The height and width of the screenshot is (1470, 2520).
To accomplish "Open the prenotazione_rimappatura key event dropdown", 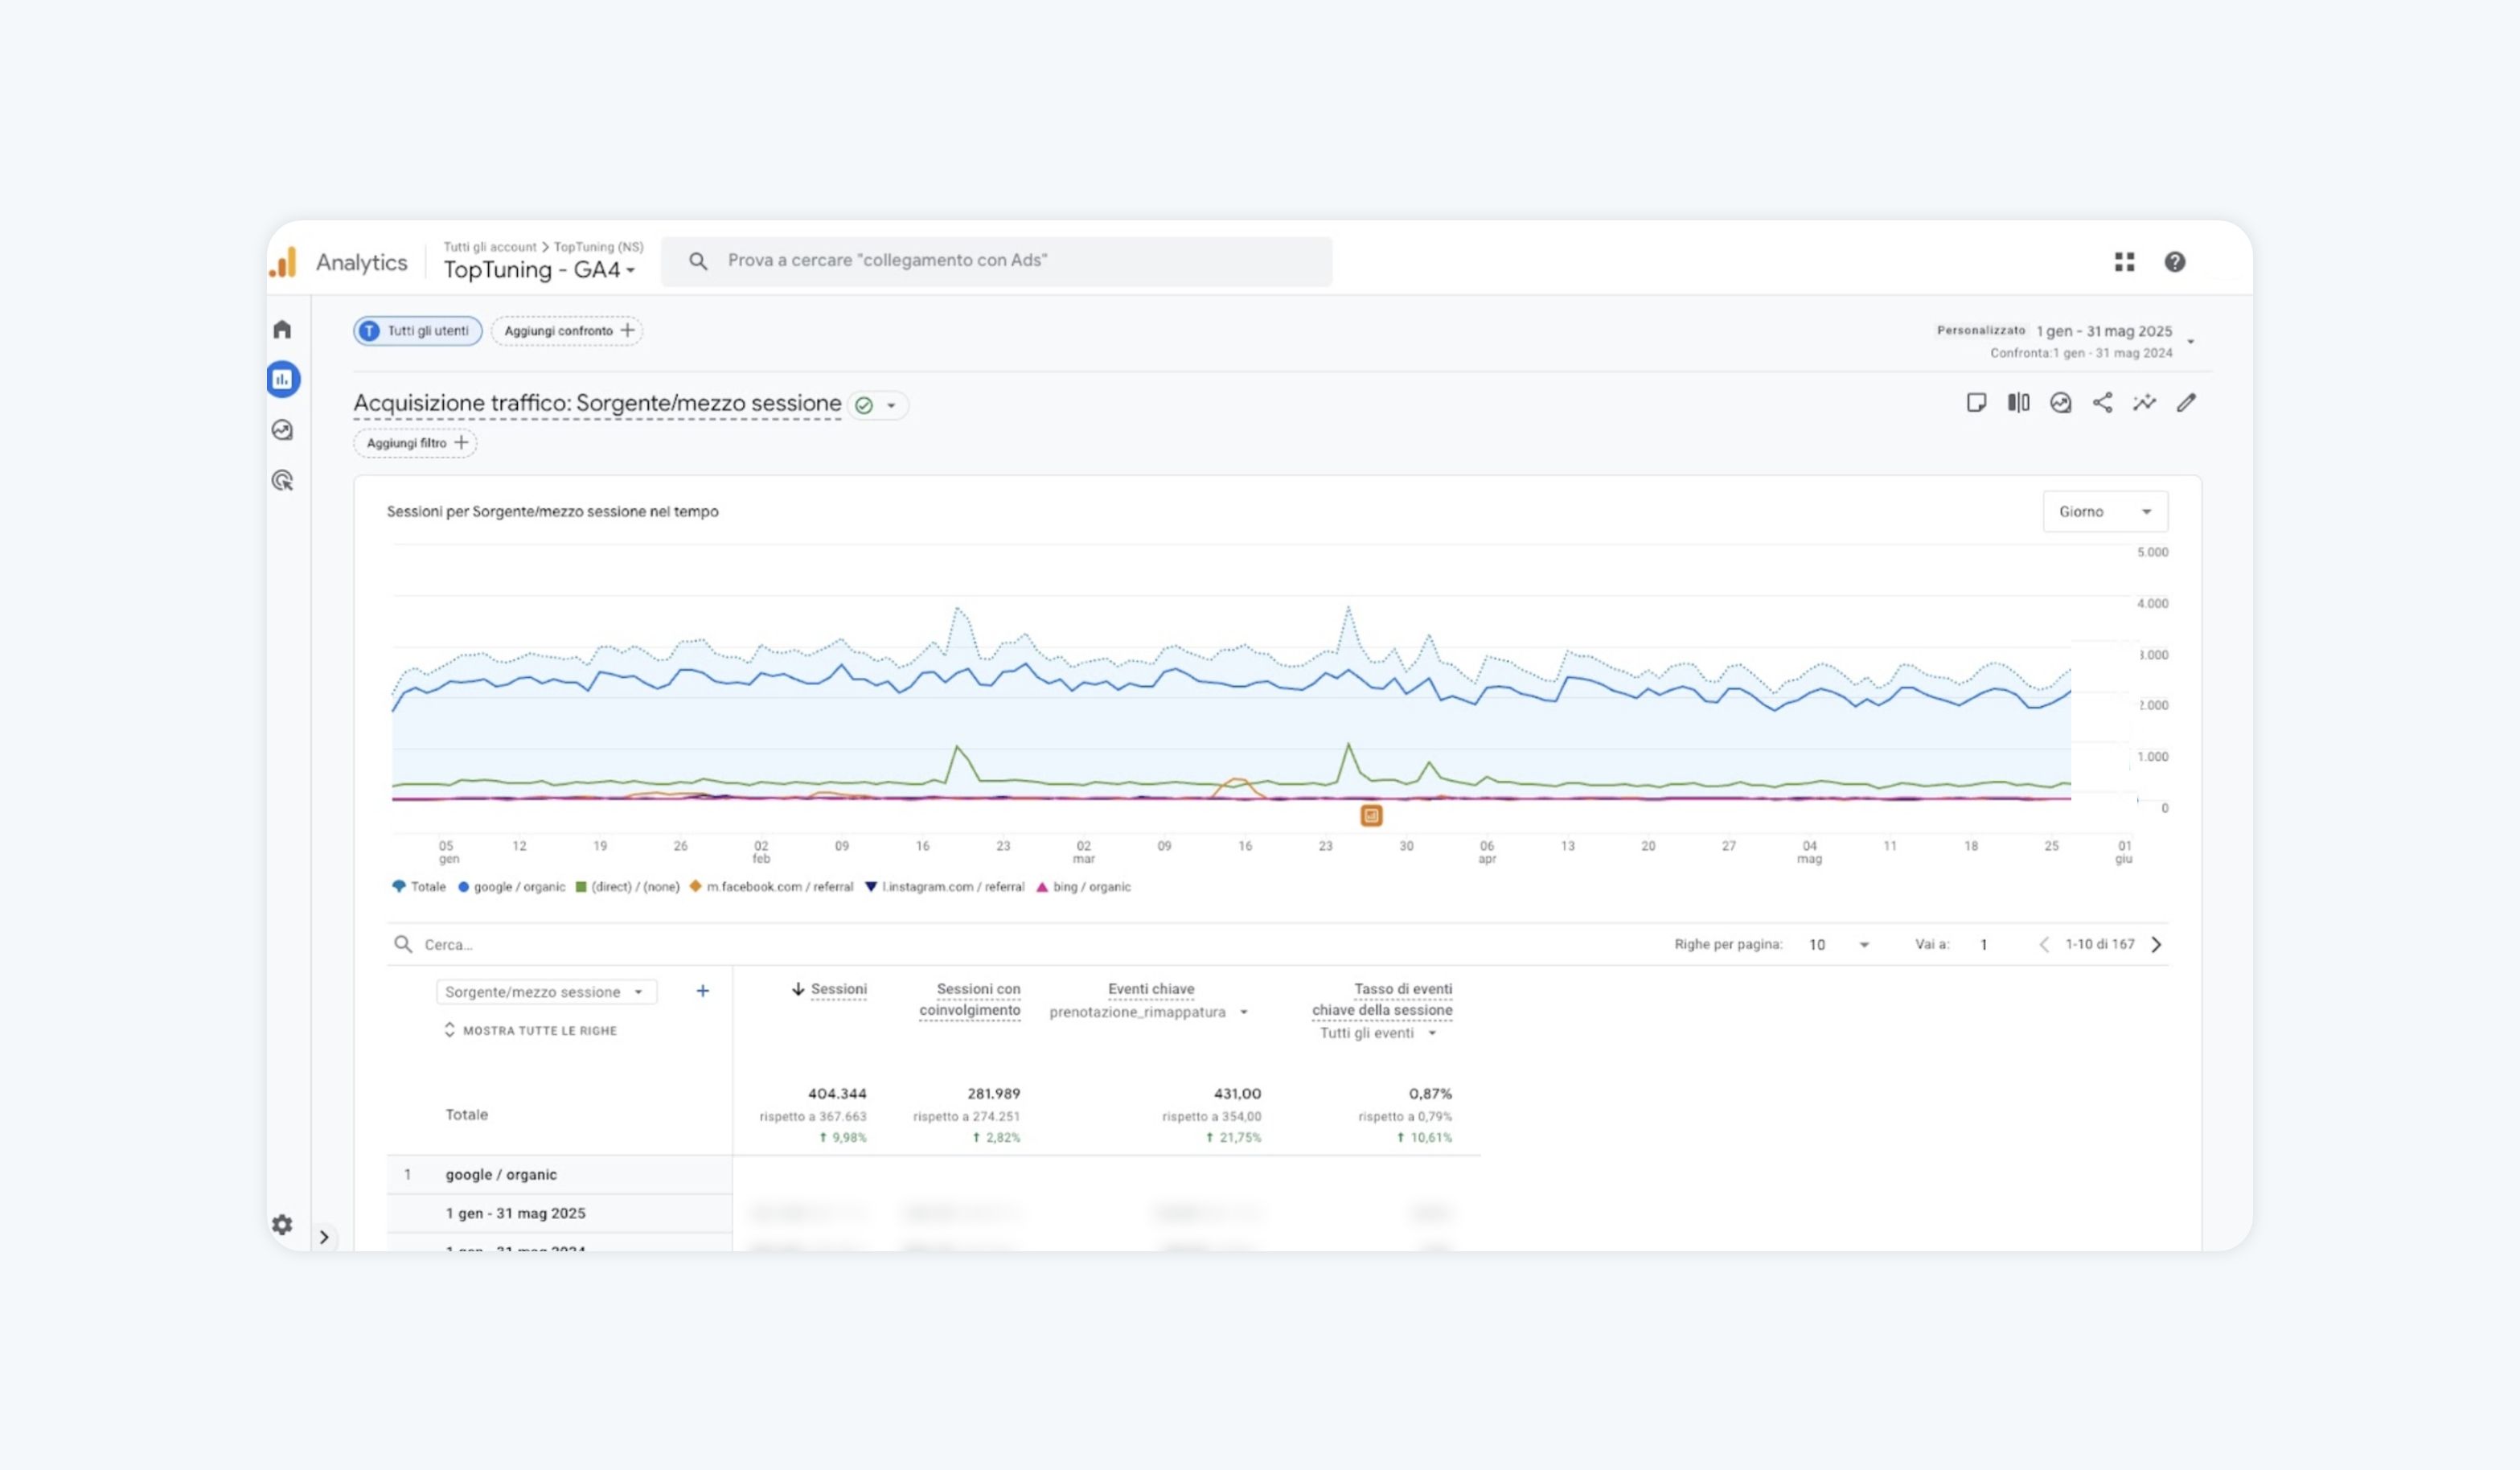I will (x=1148, y=1012).
